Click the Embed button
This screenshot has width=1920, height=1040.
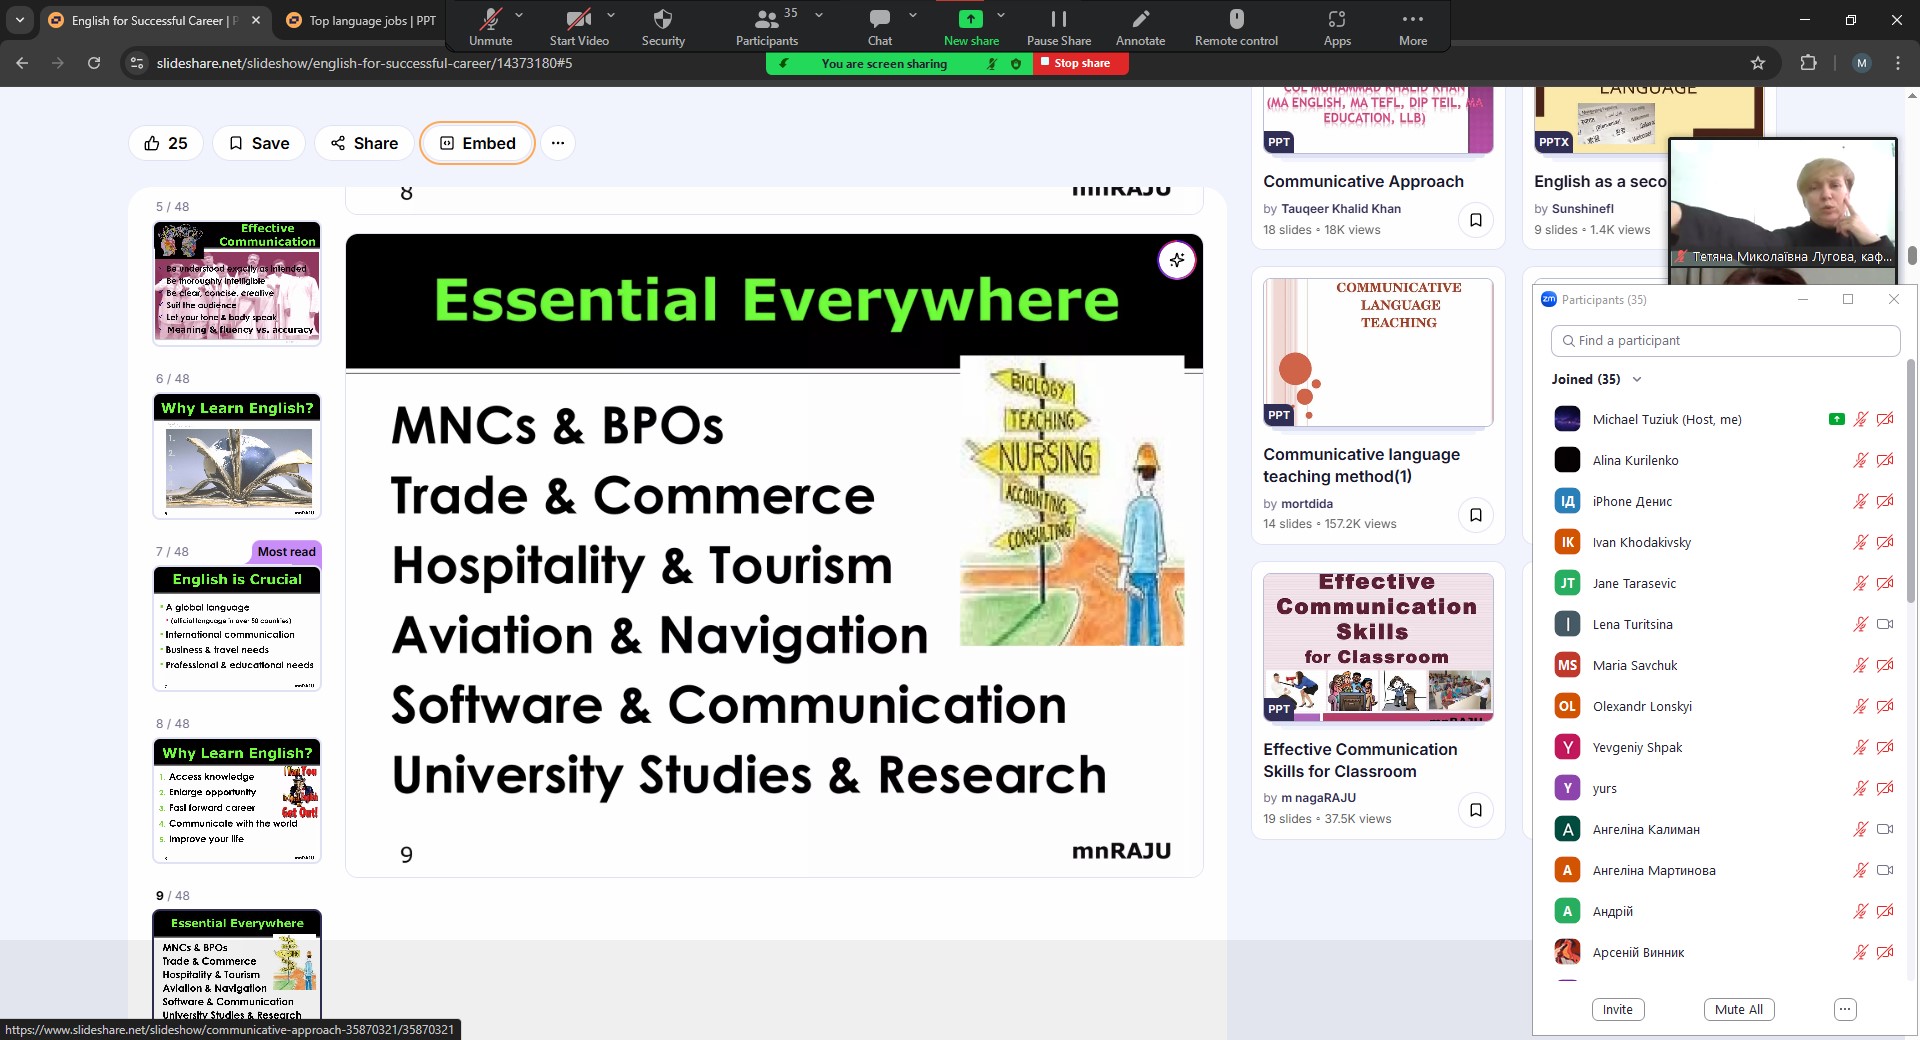(478, 143)
